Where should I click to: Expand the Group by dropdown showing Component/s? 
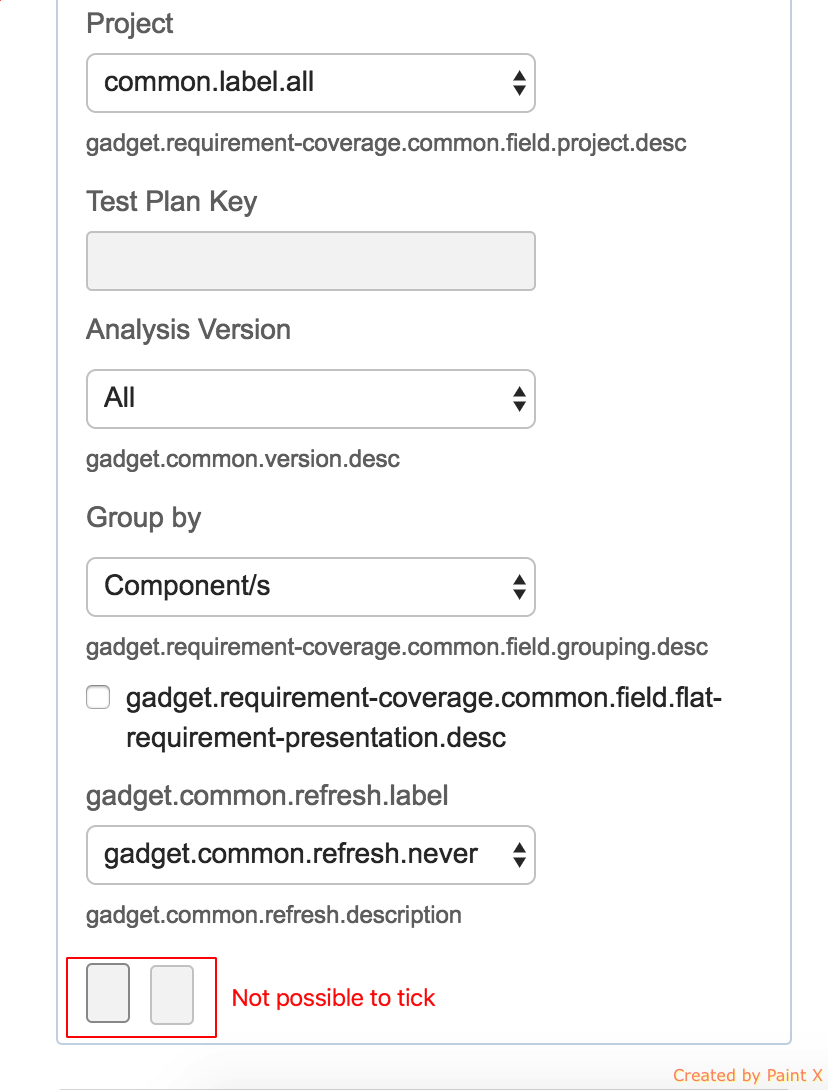300,586
